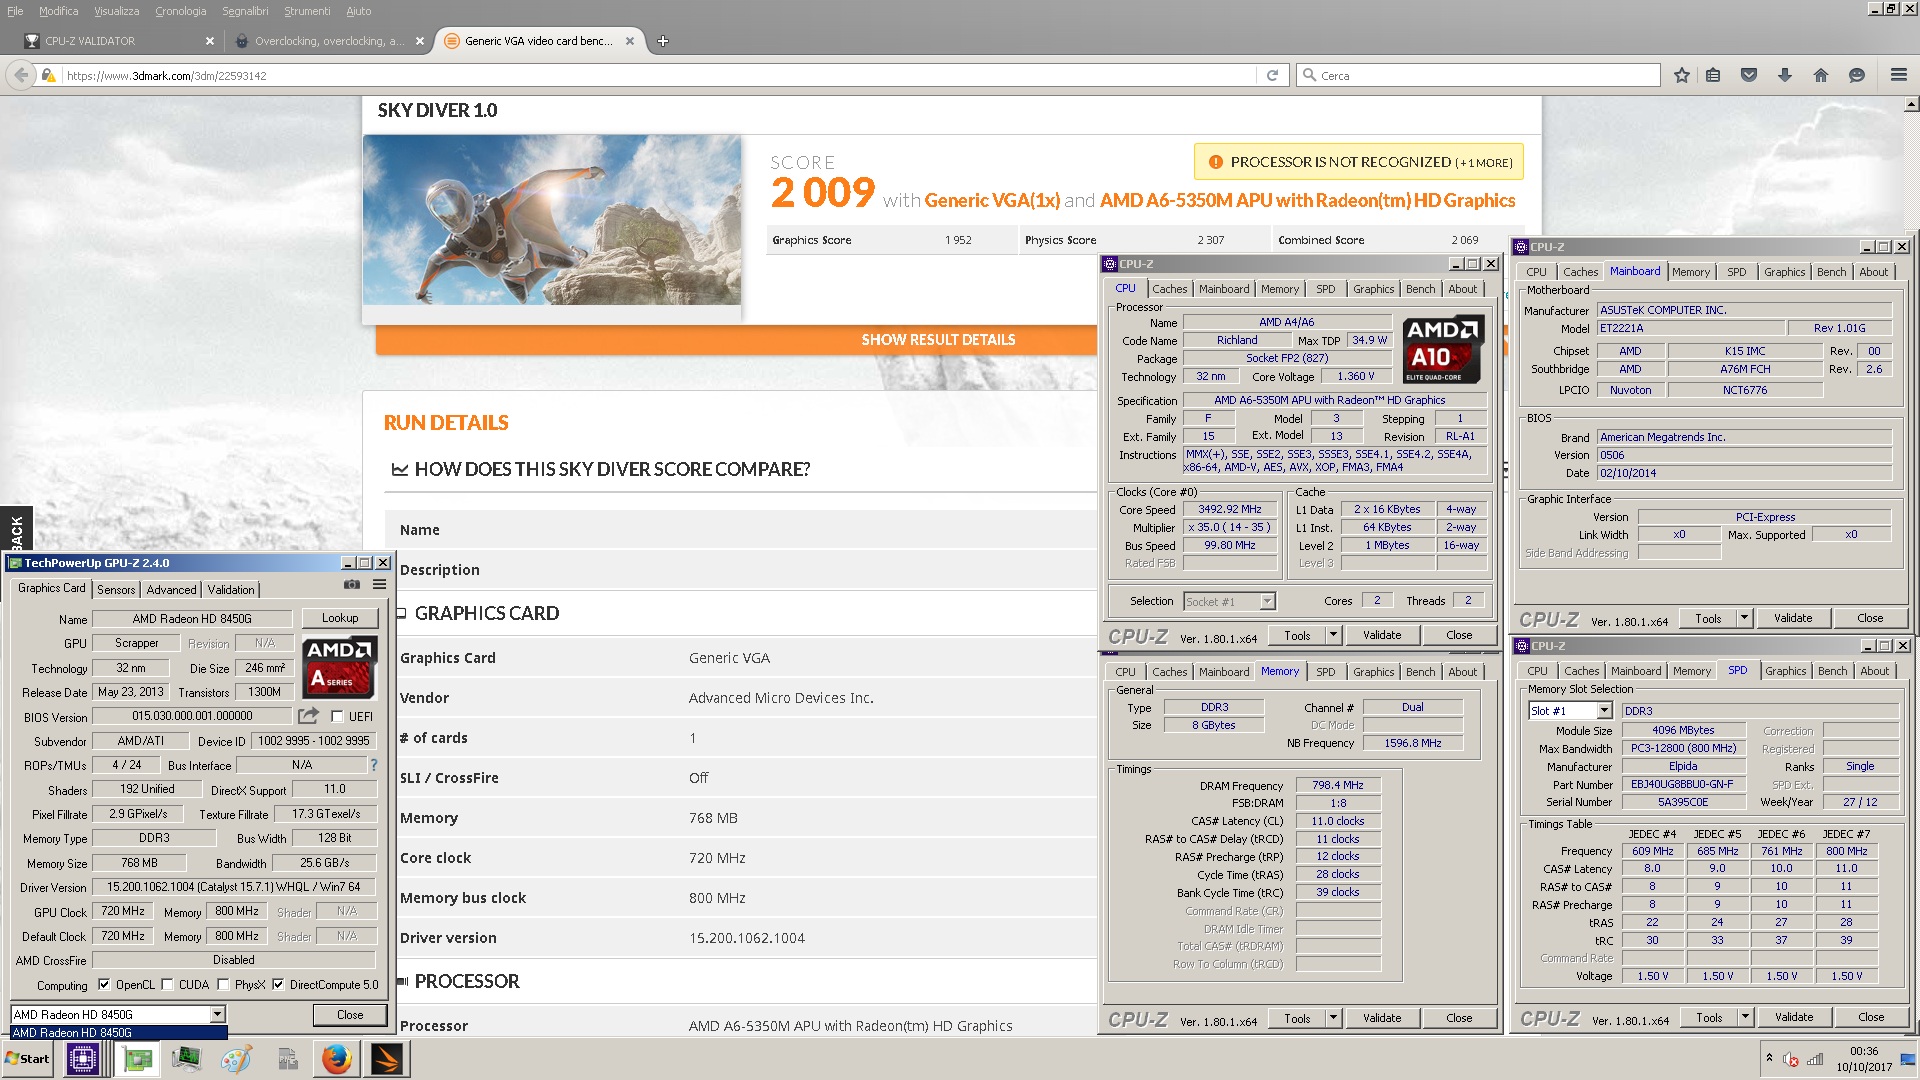Screen dimensions: 1920x1080
Task: Open the Firefox main menu
Action: 1898,75
